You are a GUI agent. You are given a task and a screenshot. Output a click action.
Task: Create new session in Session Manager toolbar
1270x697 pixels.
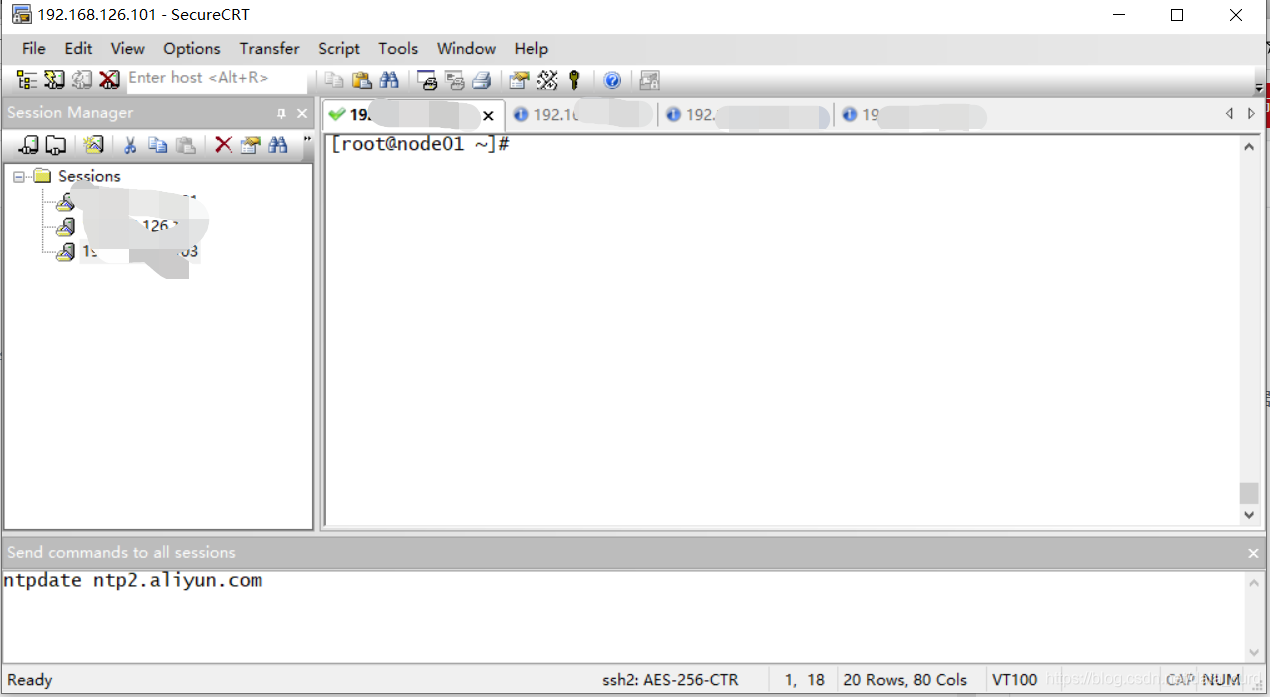[x=93, y=145]
